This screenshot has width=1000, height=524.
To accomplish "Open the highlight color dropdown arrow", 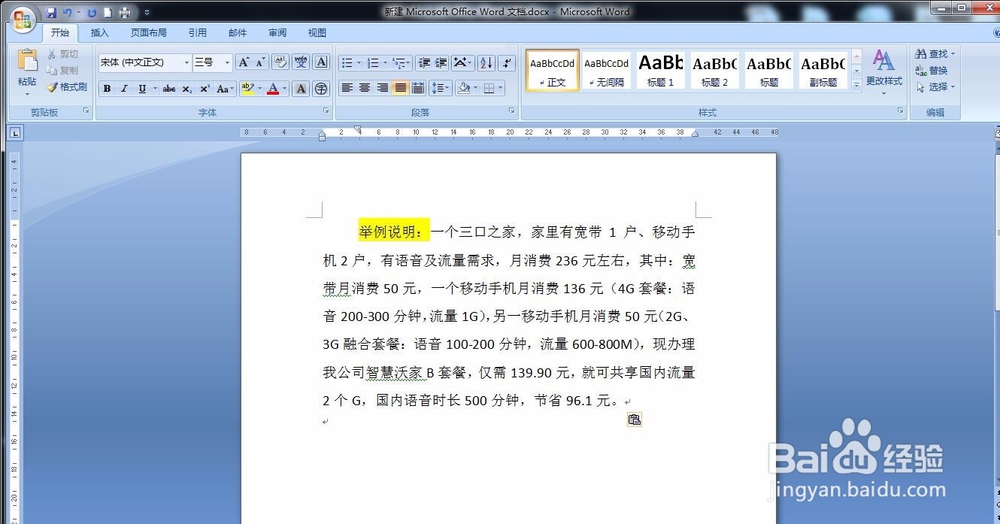I will [x=260, y=89].
